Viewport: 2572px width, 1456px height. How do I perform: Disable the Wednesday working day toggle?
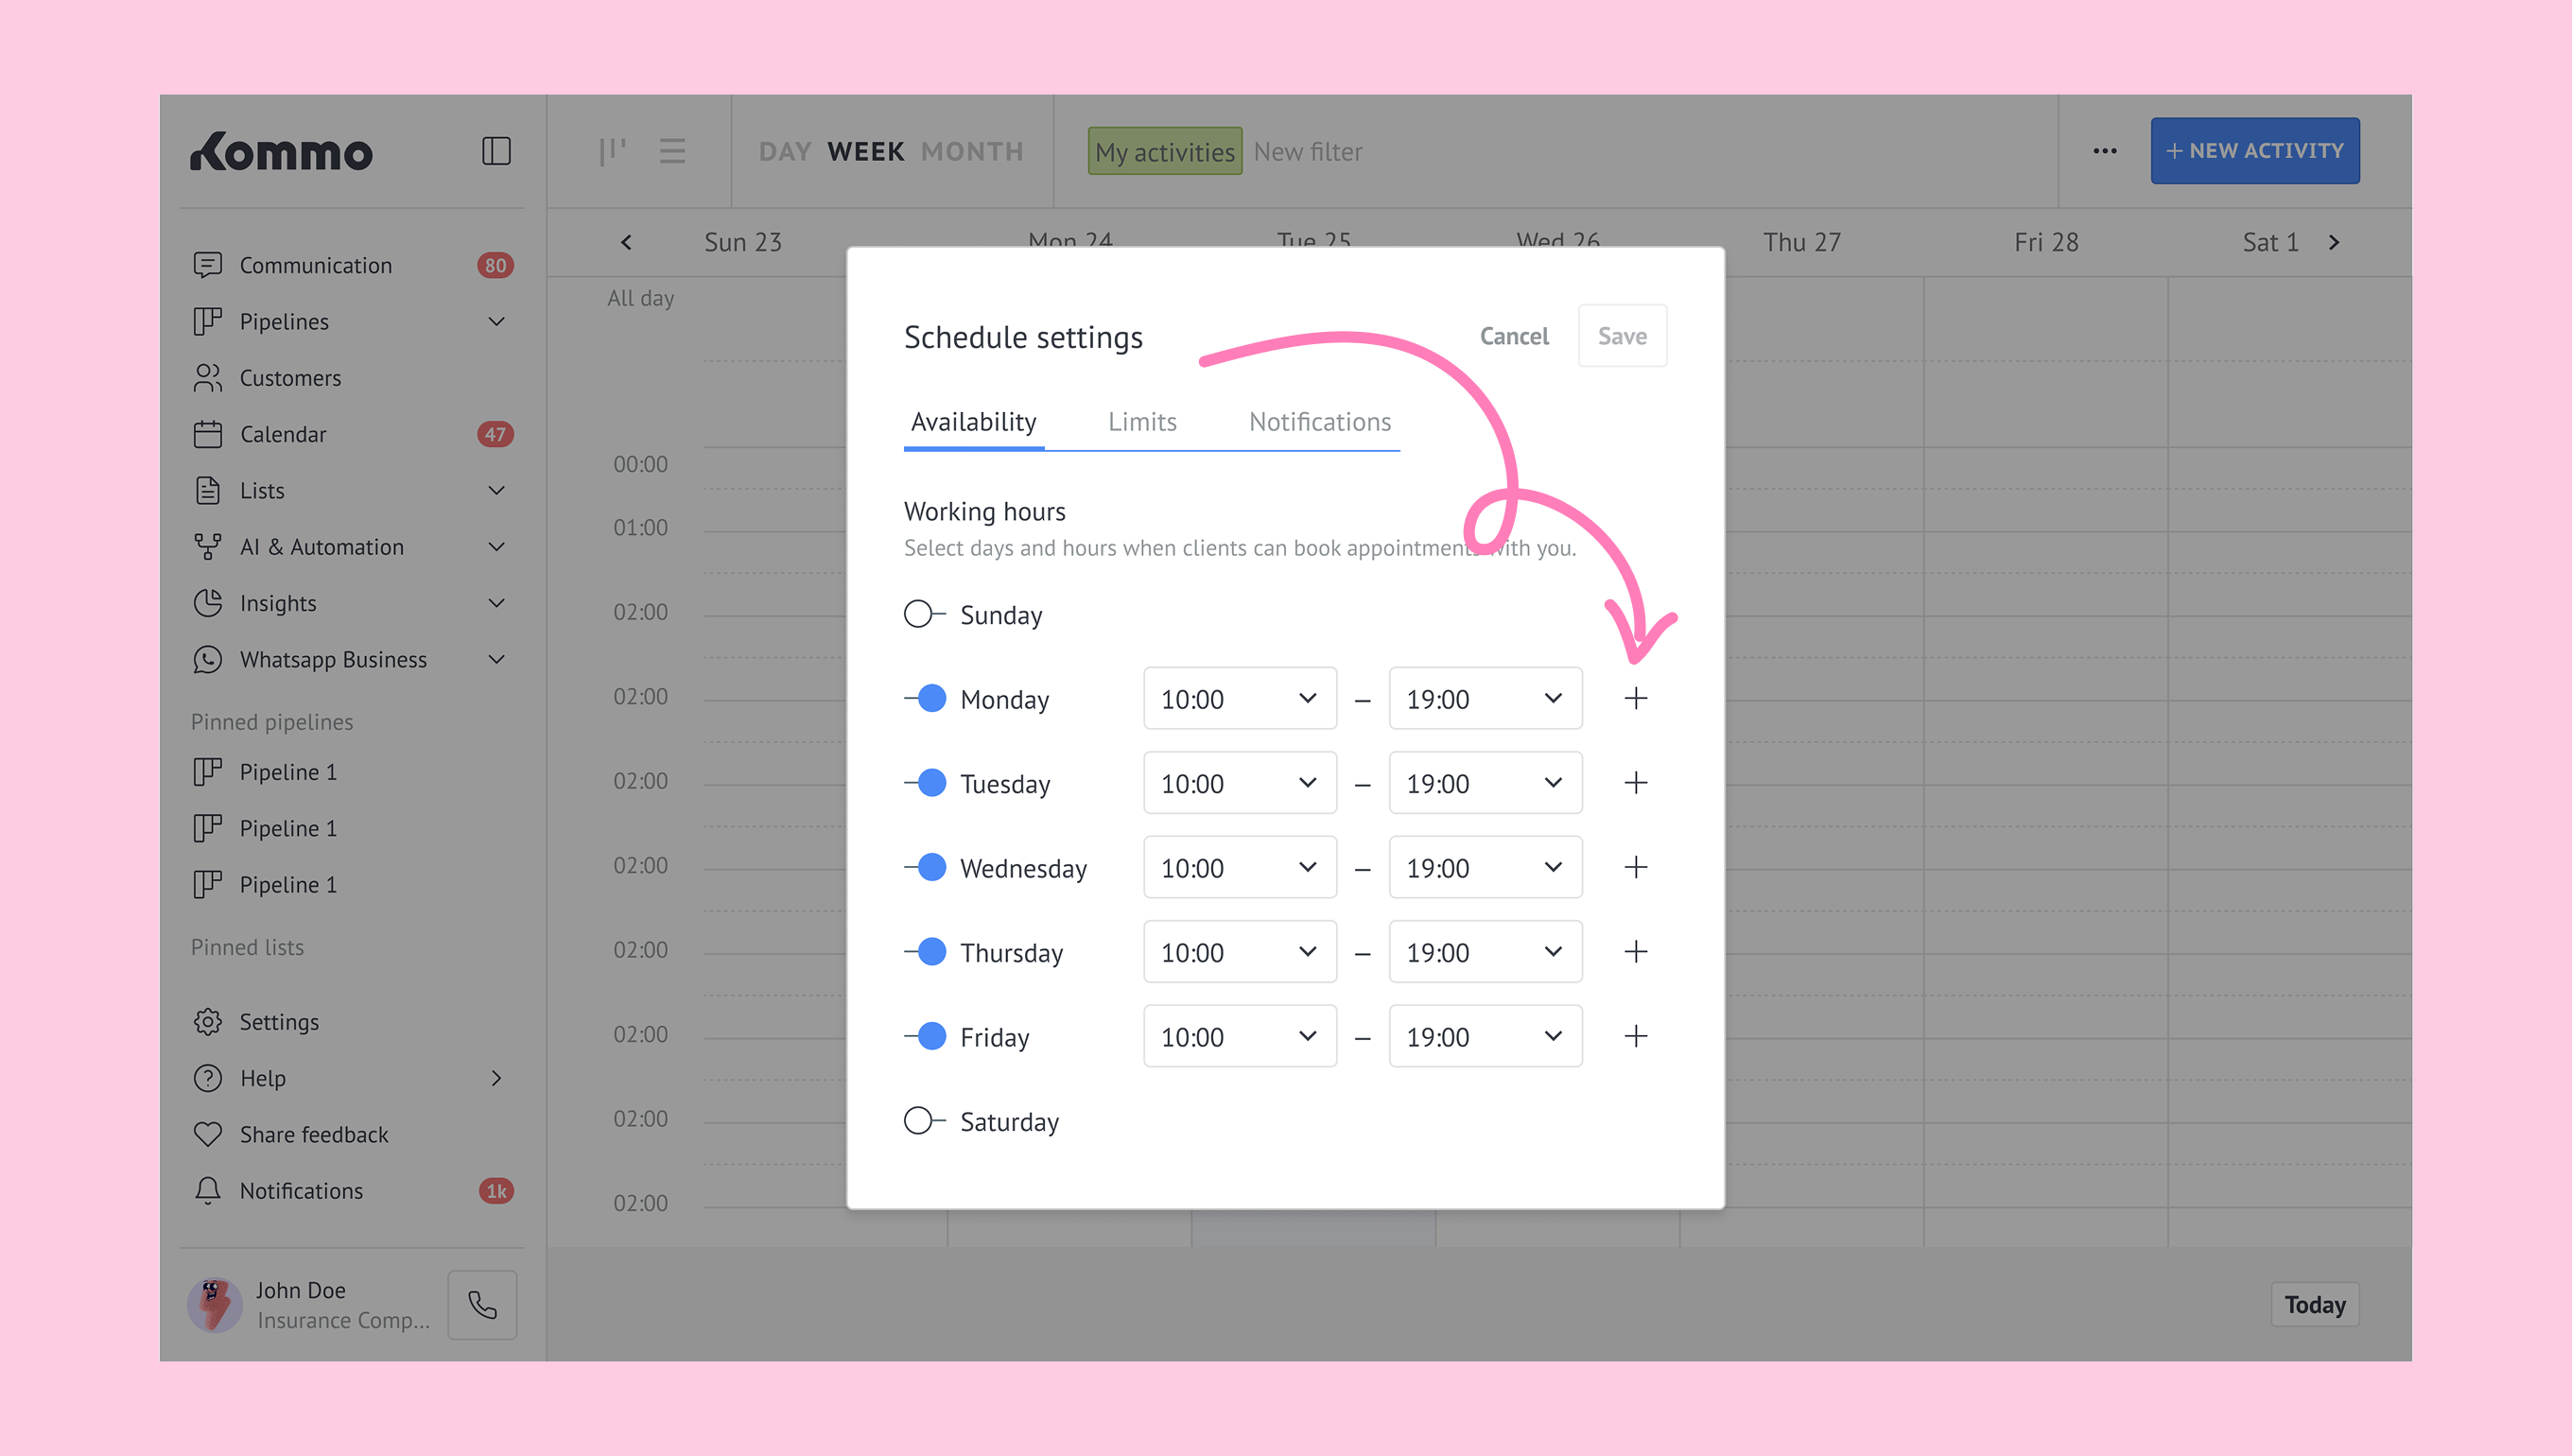tap(925, 867)
